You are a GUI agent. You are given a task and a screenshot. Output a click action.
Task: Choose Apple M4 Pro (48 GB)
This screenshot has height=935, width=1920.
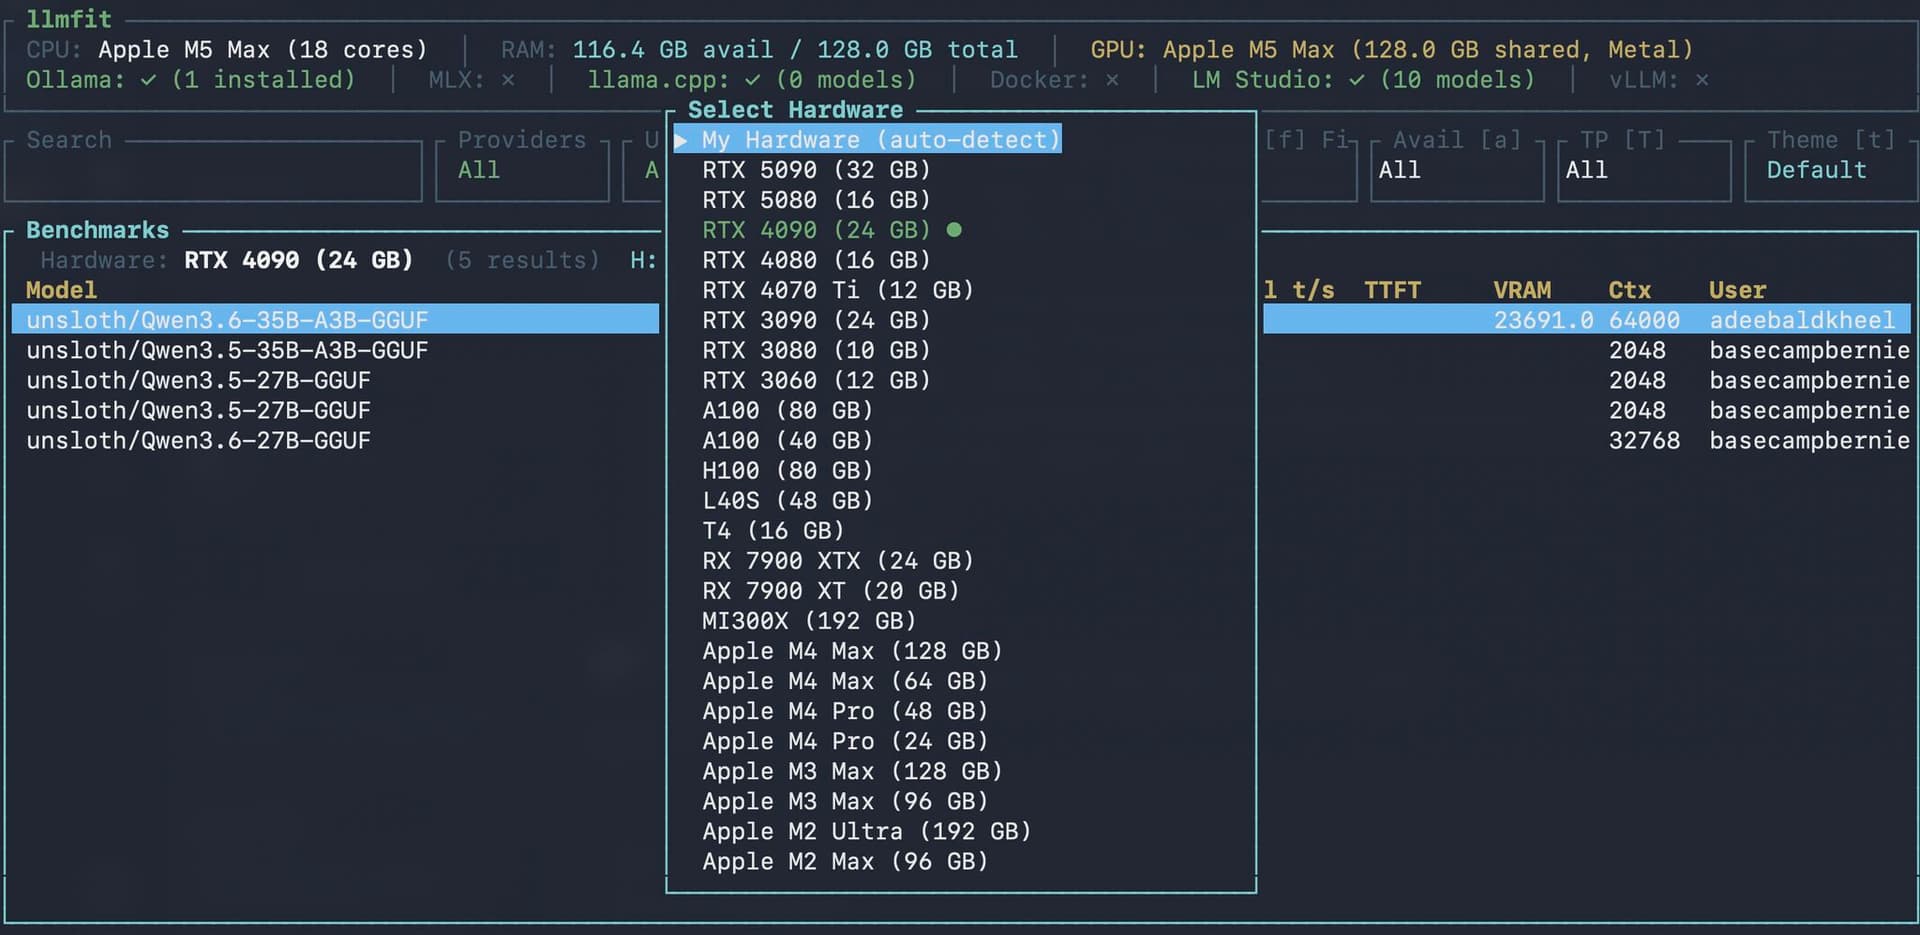coord(845,711)
